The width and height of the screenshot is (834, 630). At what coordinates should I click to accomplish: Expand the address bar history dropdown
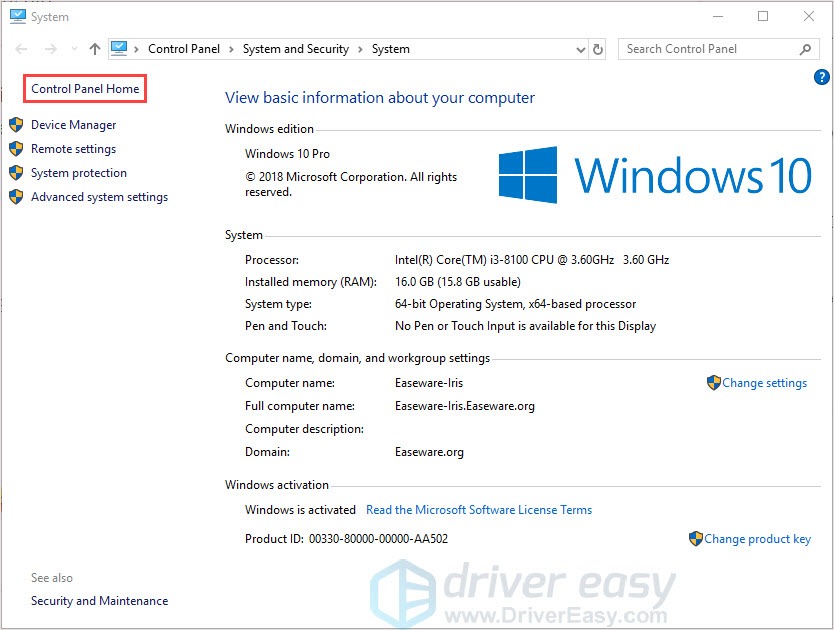(581, 49)
